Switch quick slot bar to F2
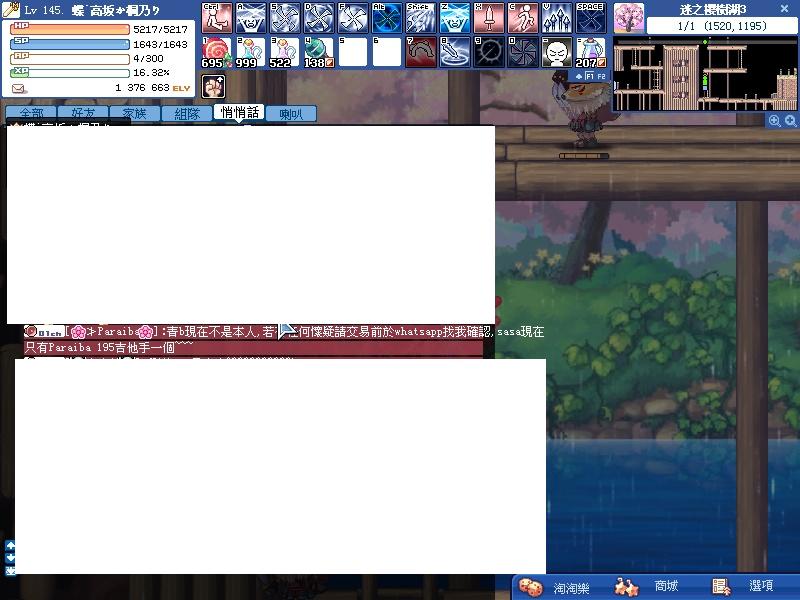 602,76
